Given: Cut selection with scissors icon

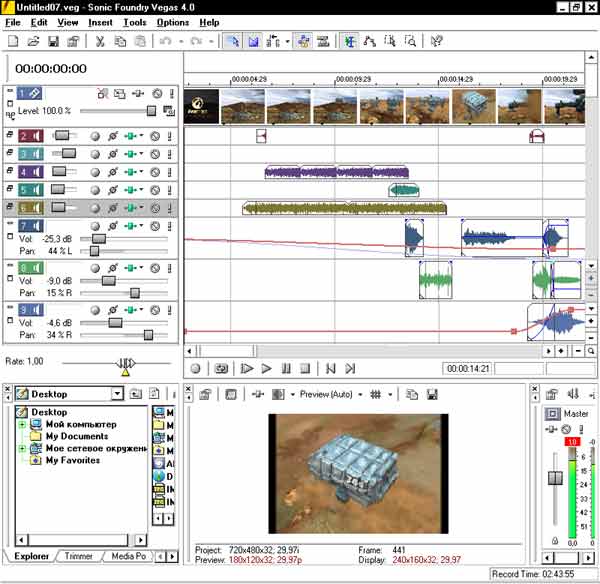Looking at the screenshot, I should (x=100, y=41).
